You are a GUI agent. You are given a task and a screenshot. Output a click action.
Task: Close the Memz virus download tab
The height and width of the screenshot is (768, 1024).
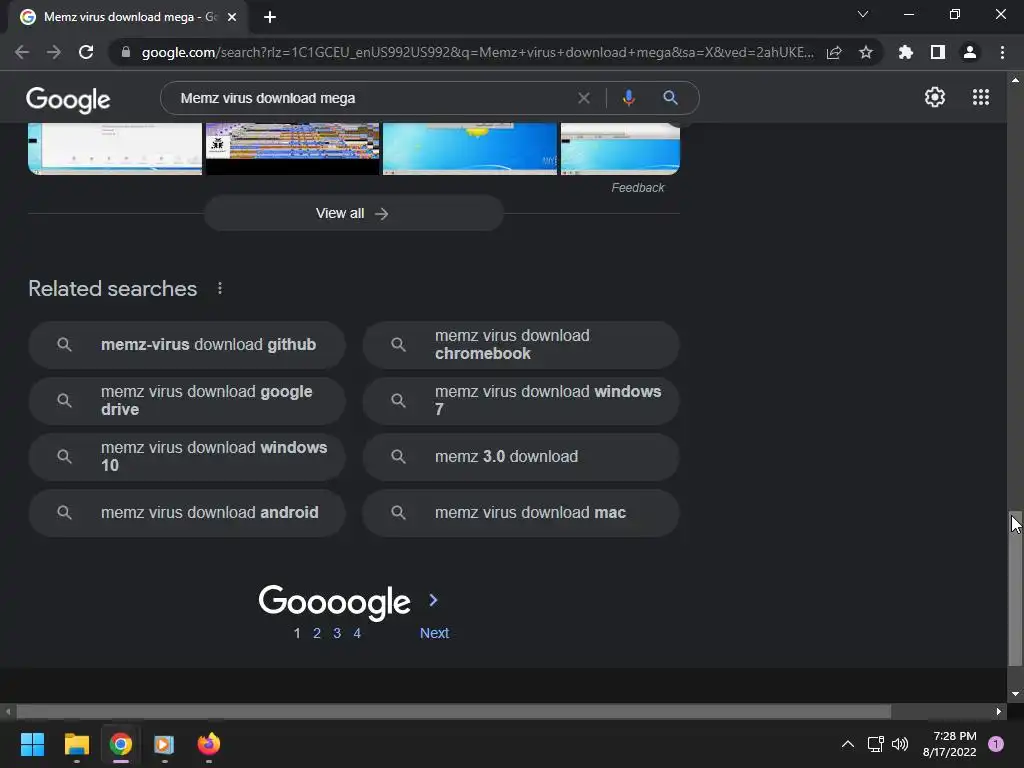pyautogui.click(x=232, y=17)
